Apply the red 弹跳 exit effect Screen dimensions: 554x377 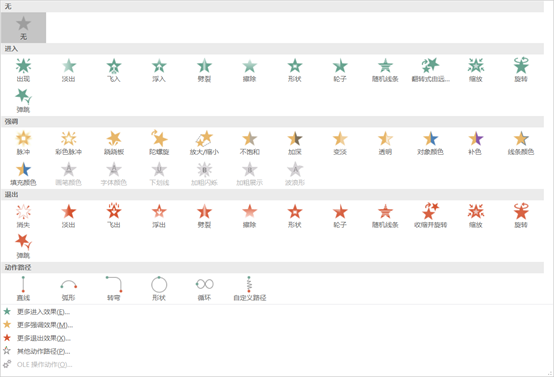23,247
